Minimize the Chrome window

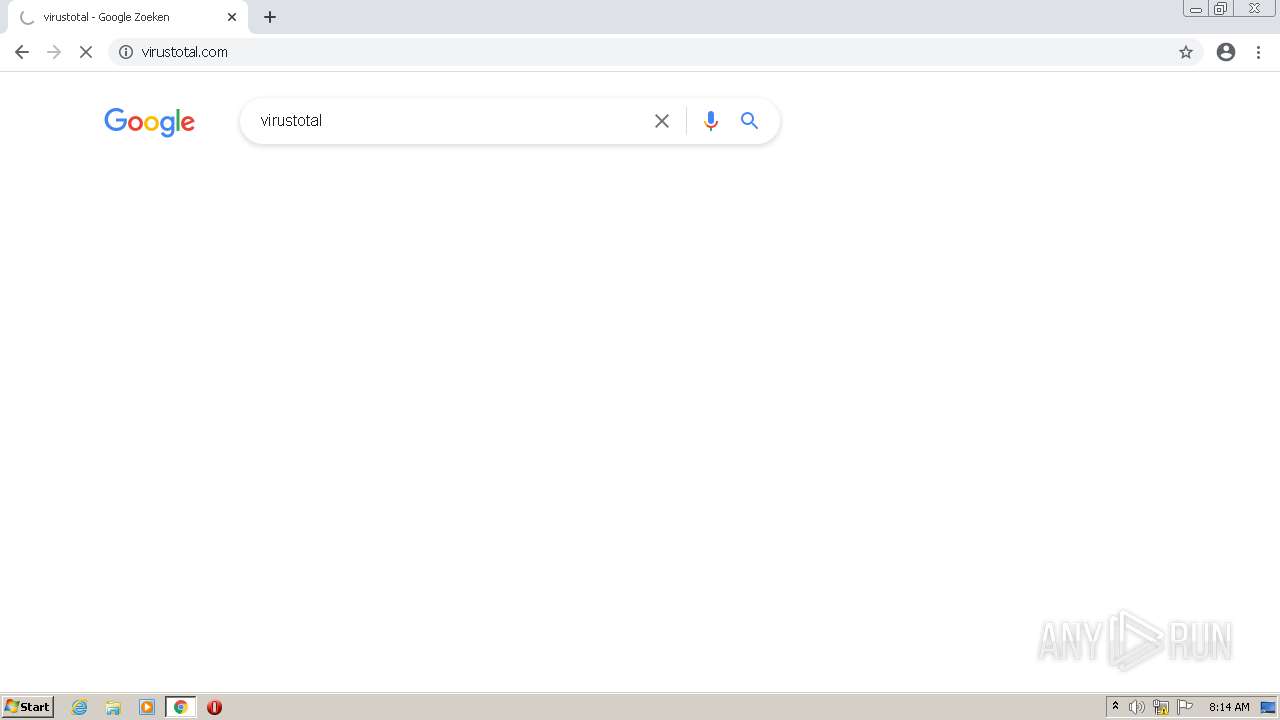[x=1196, y=9]
